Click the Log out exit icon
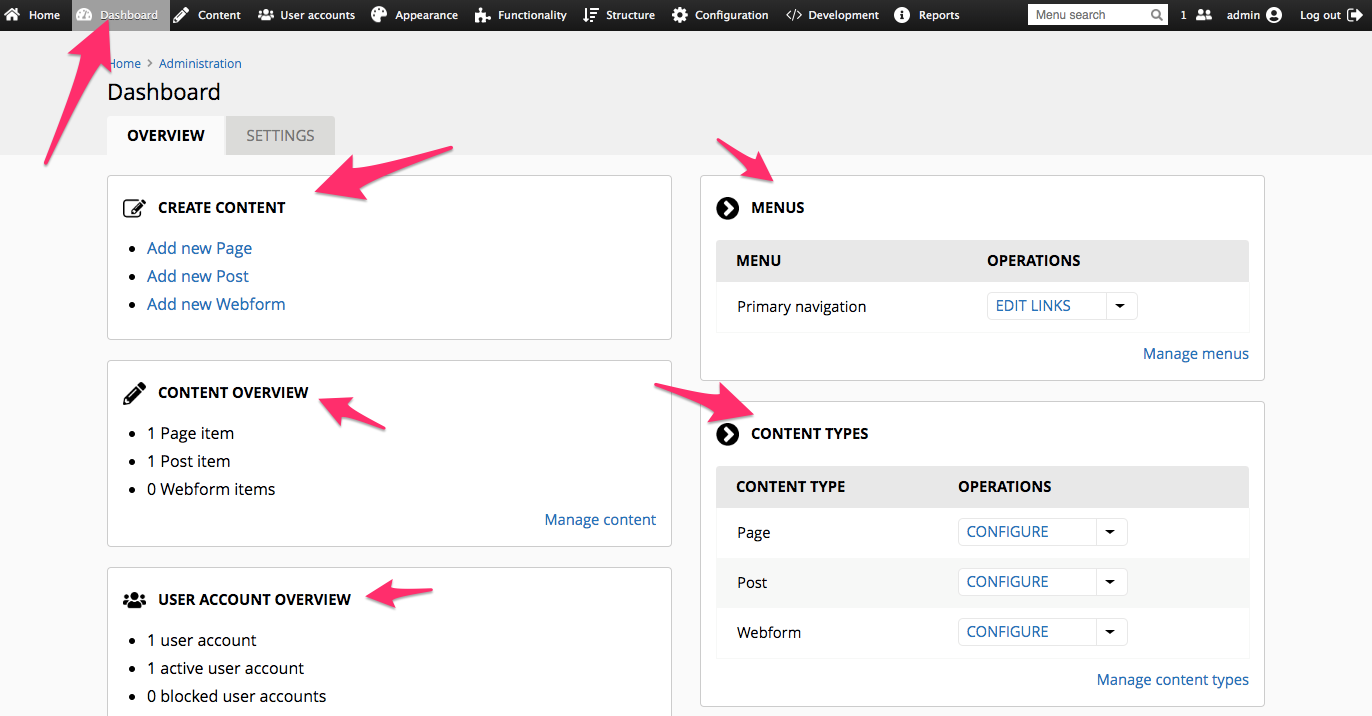 (x=1355, y=15)
